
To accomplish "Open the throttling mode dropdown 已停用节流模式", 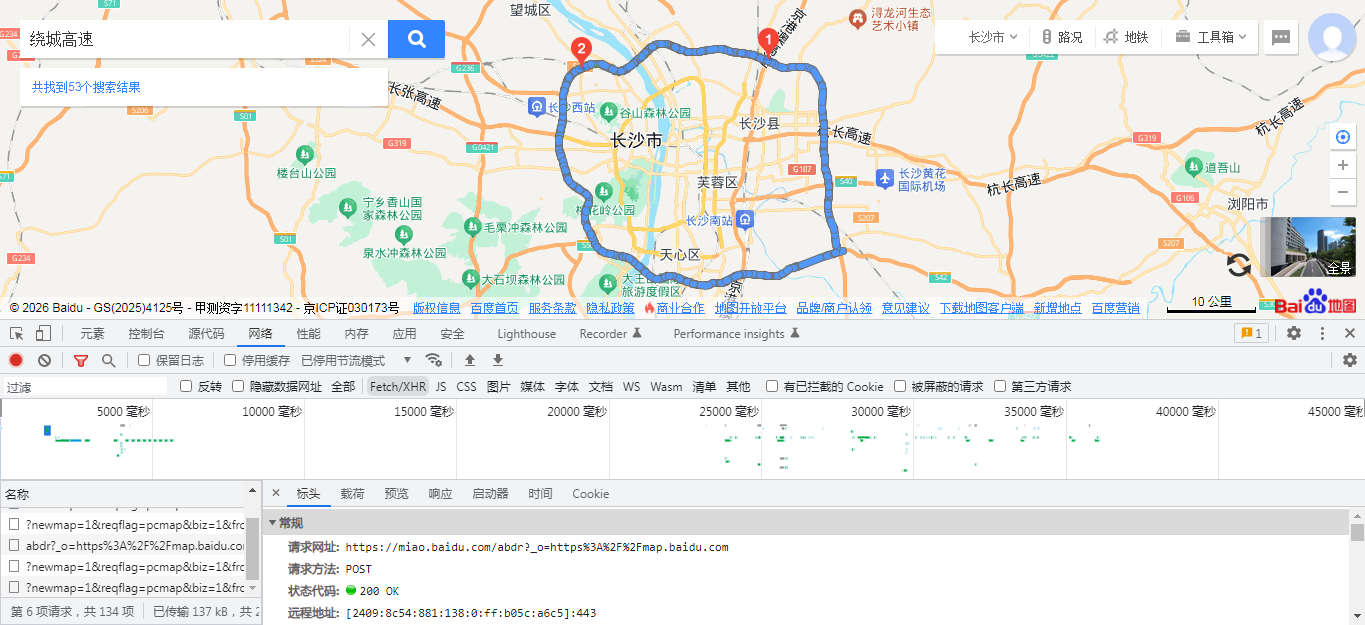I will click(x=357, y=360).
